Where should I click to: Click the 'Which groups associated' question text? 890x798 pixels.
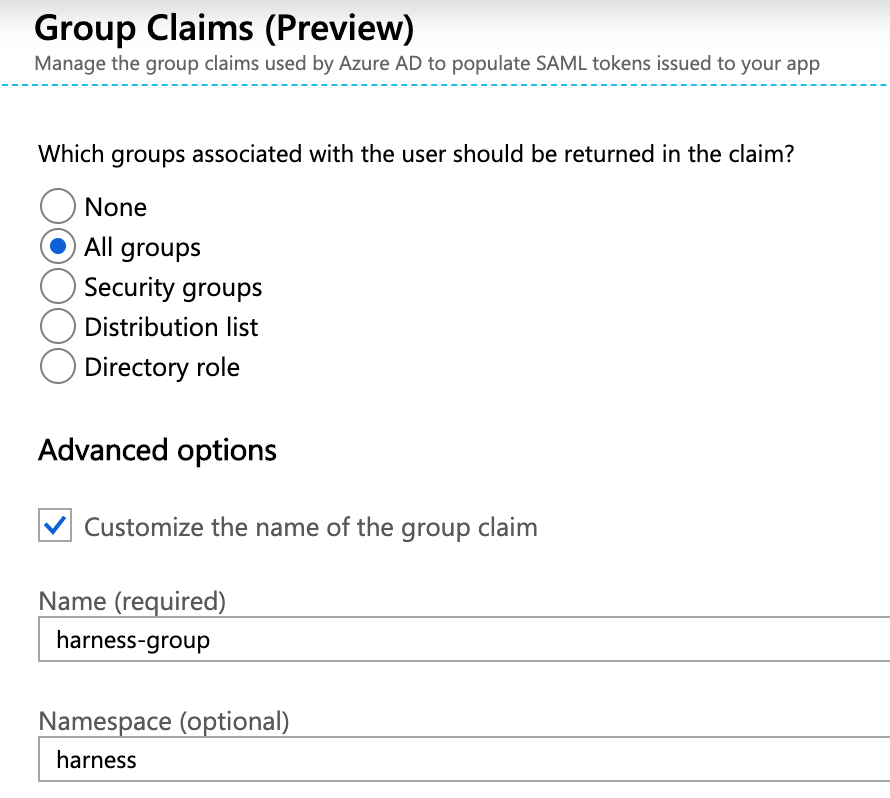(416, 154)
